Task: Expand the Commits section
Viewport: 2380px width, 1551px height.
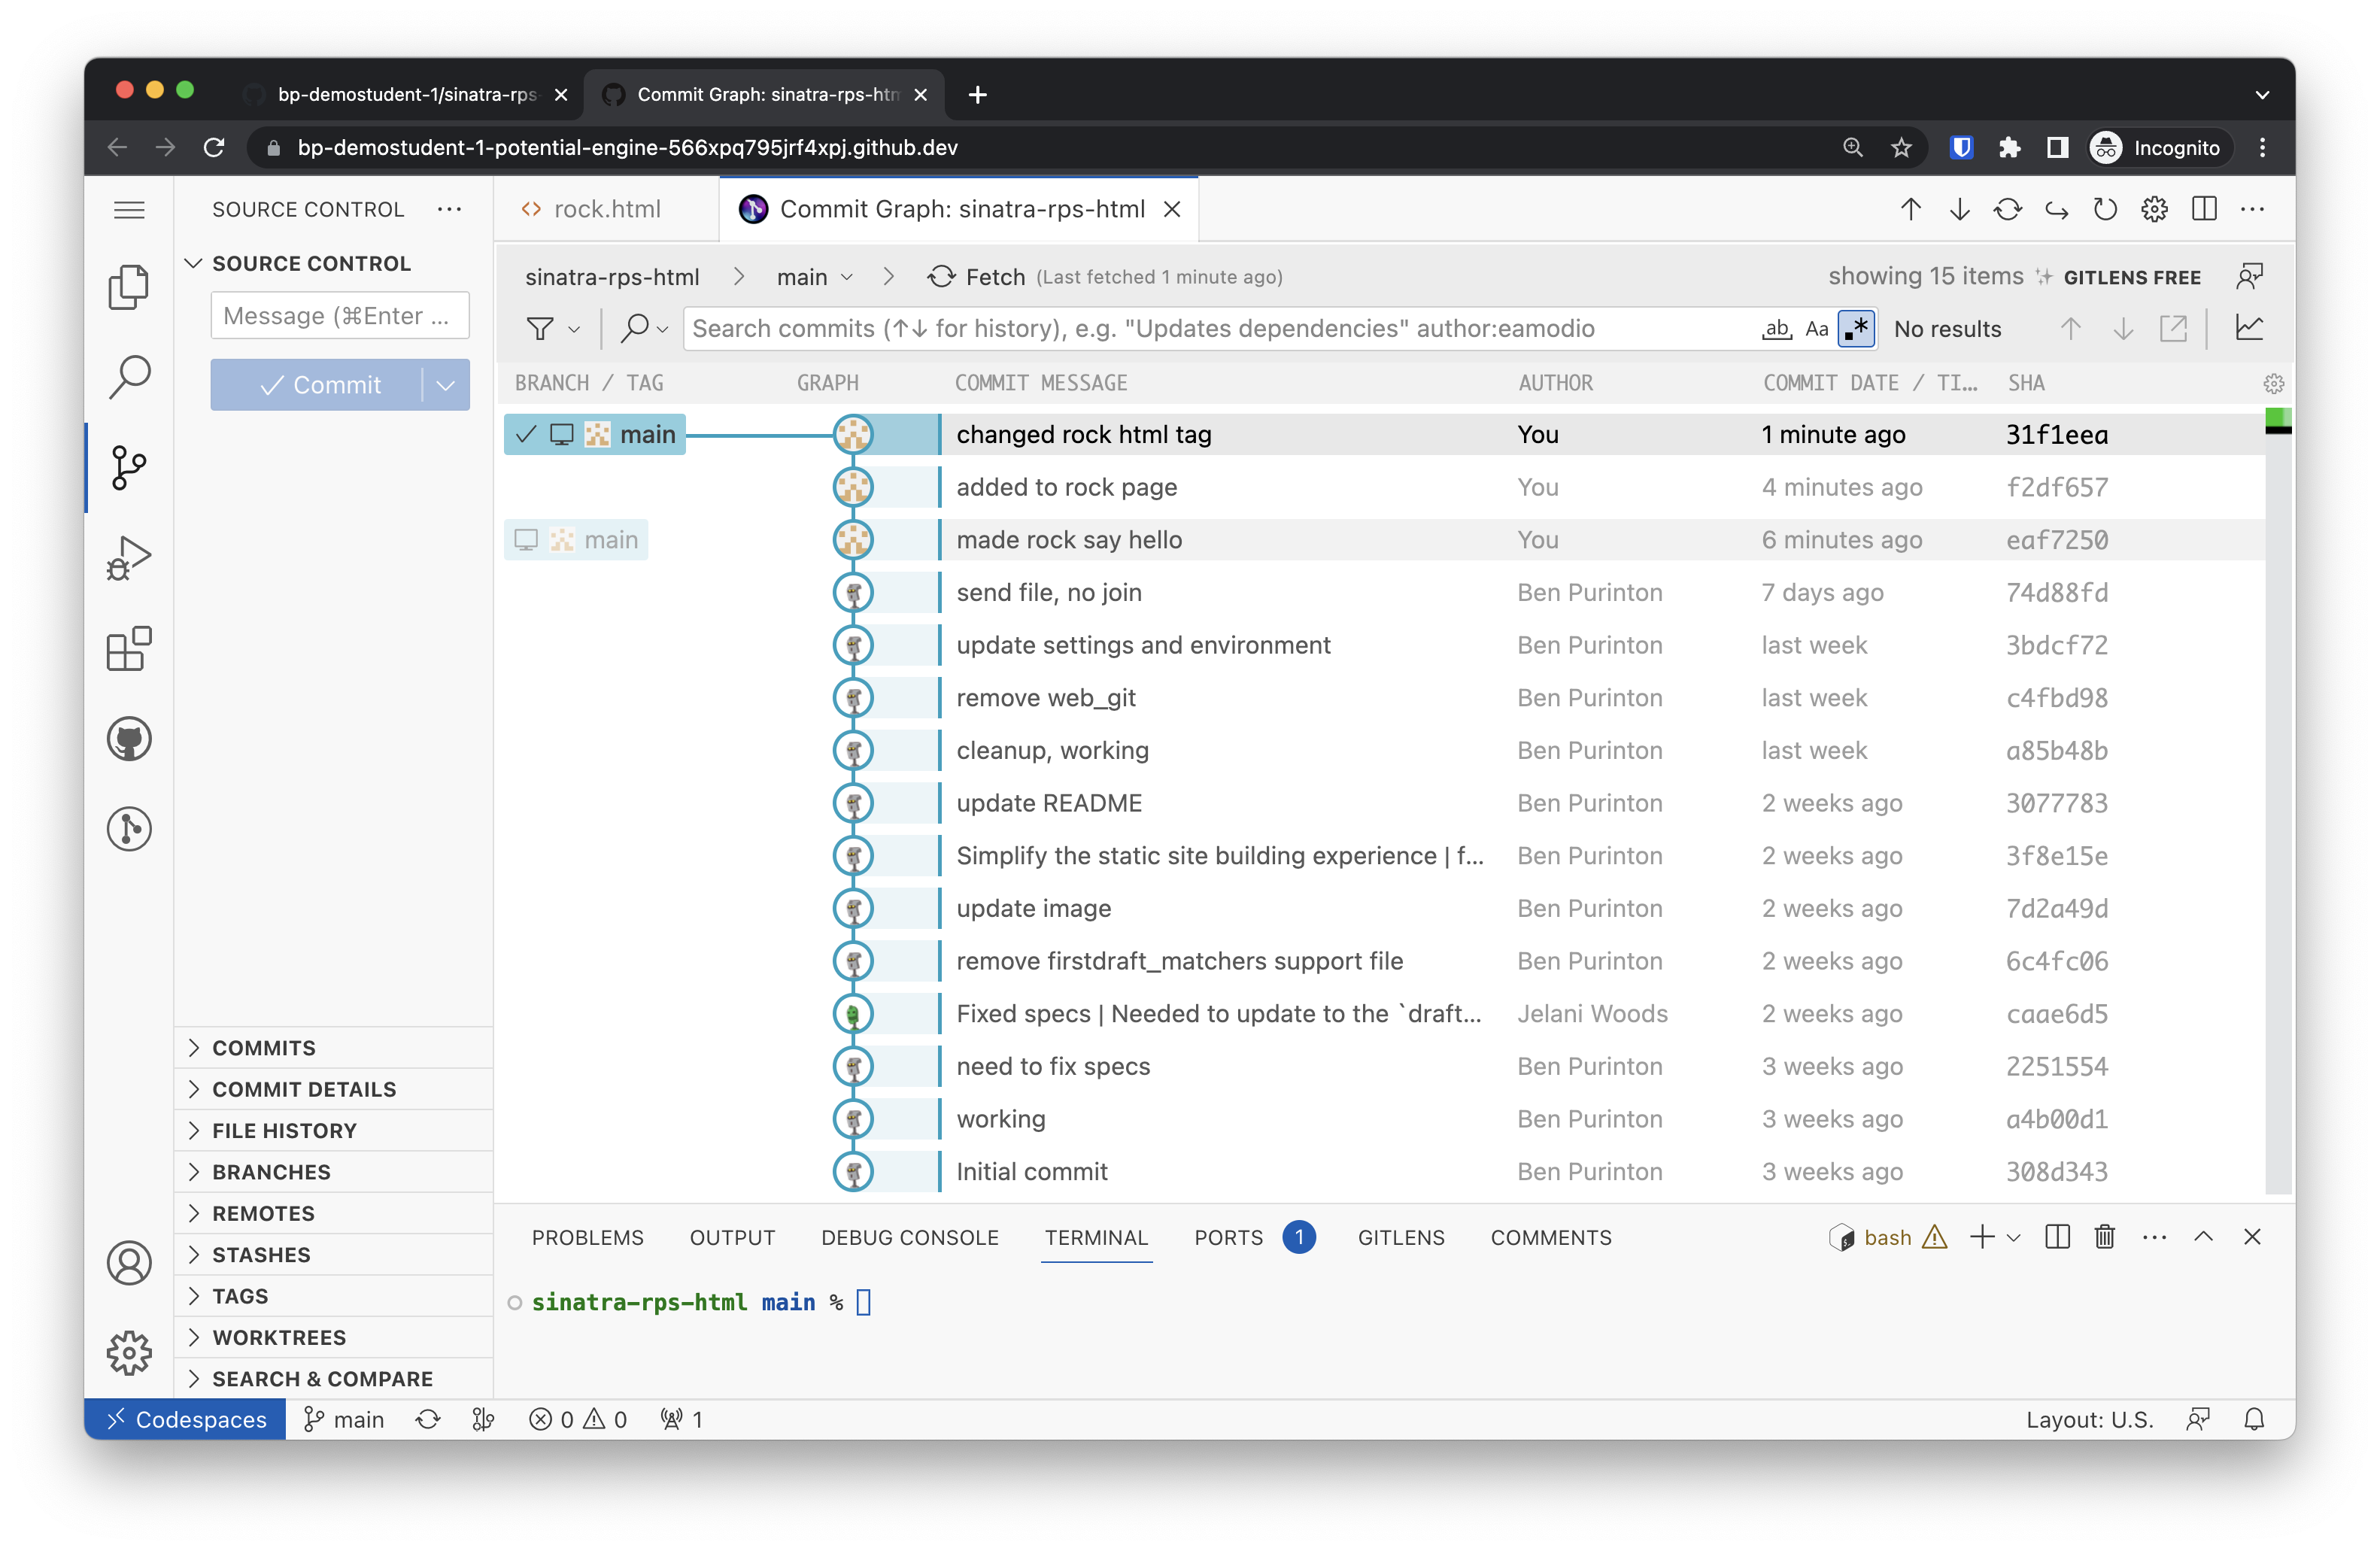Action: (264, 1048)
